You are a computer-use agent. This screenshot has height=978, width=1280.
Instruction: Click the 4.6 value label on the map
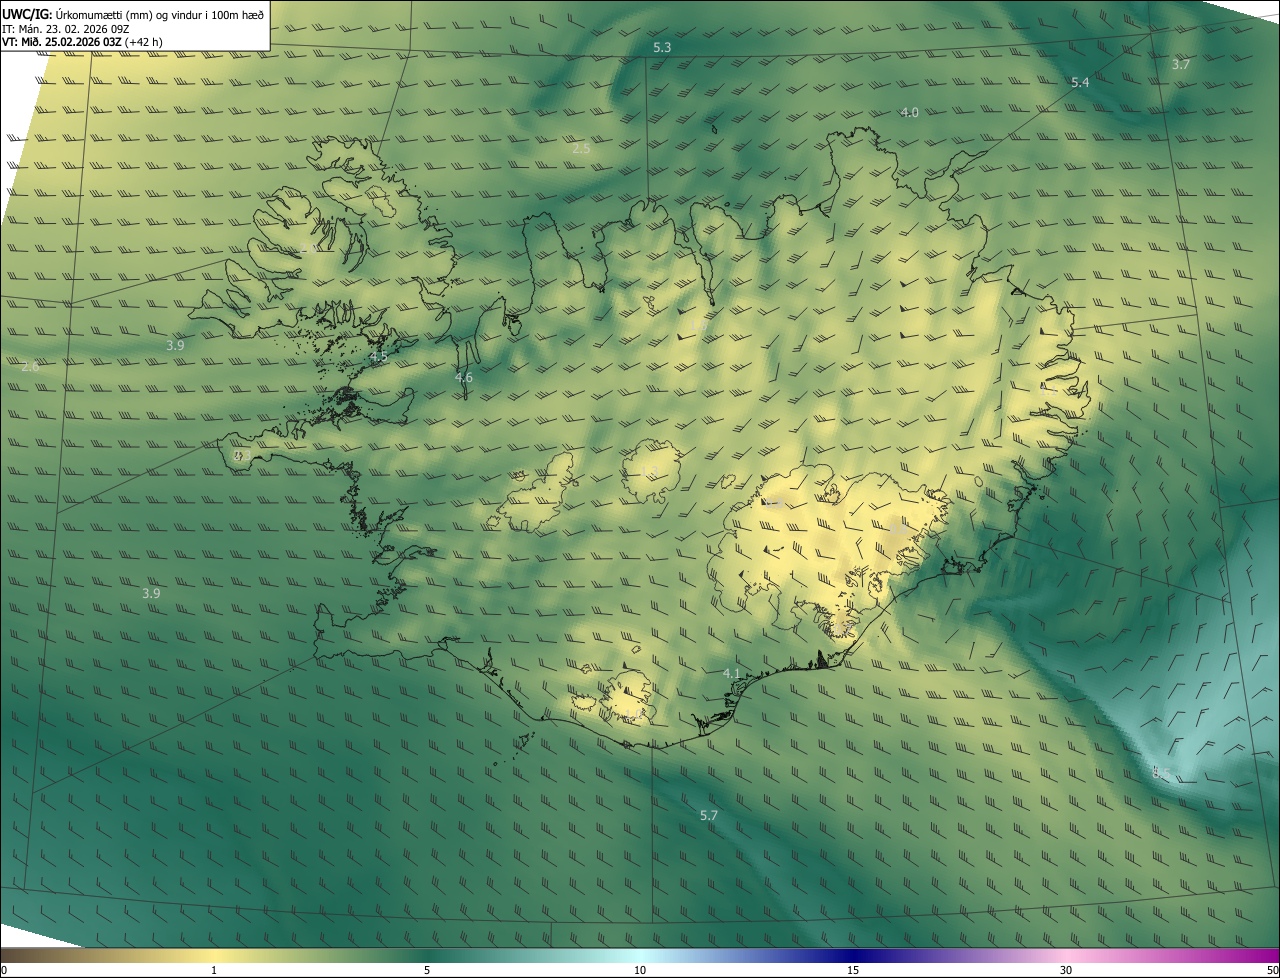coord(463,377)
